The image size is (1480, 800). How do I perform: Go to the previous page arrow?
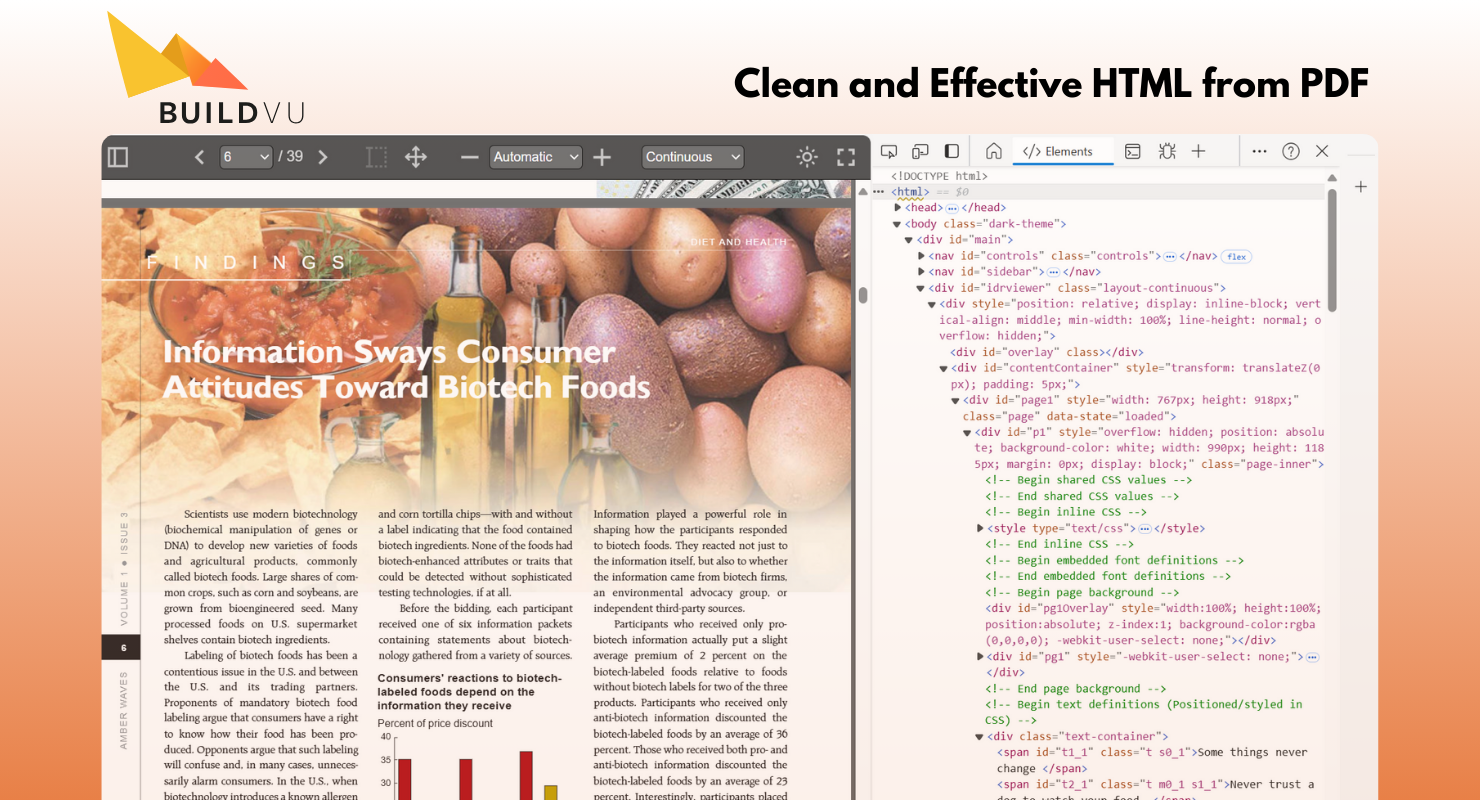199,157
